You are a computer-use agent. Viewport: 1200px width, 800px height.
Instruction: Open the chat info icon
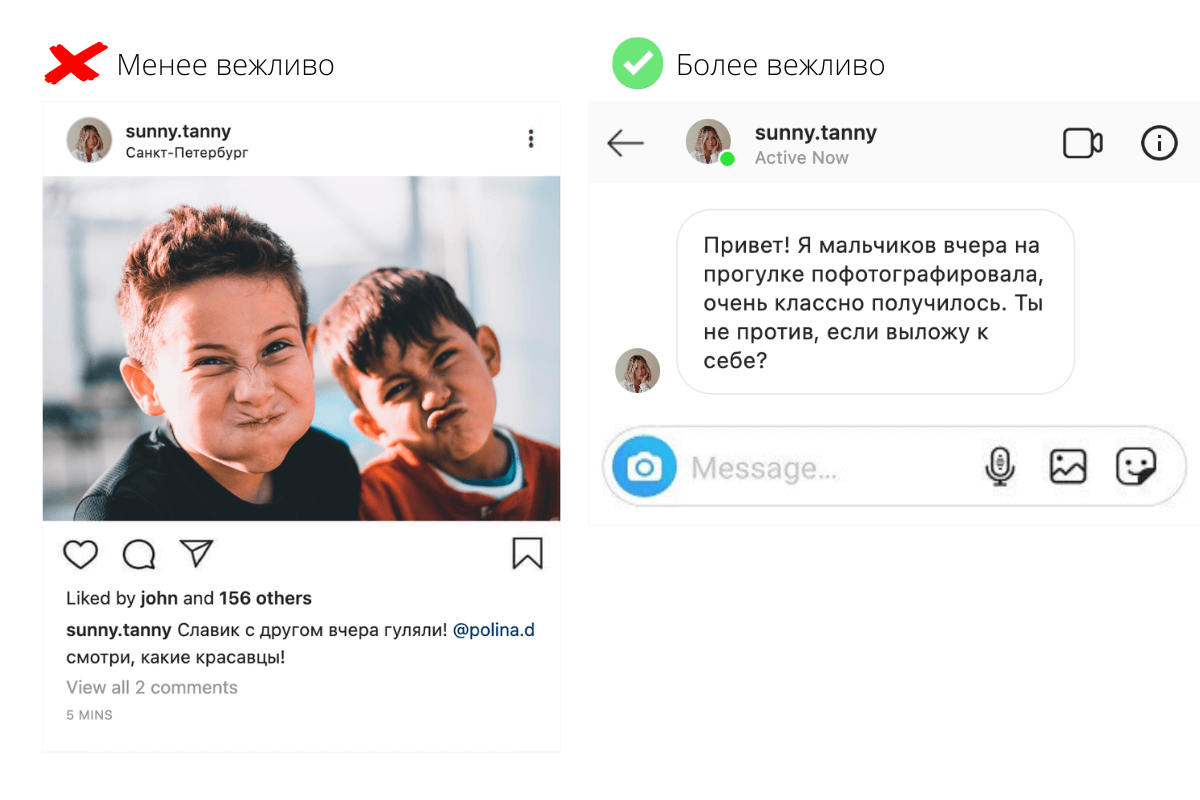(1159, 144)
